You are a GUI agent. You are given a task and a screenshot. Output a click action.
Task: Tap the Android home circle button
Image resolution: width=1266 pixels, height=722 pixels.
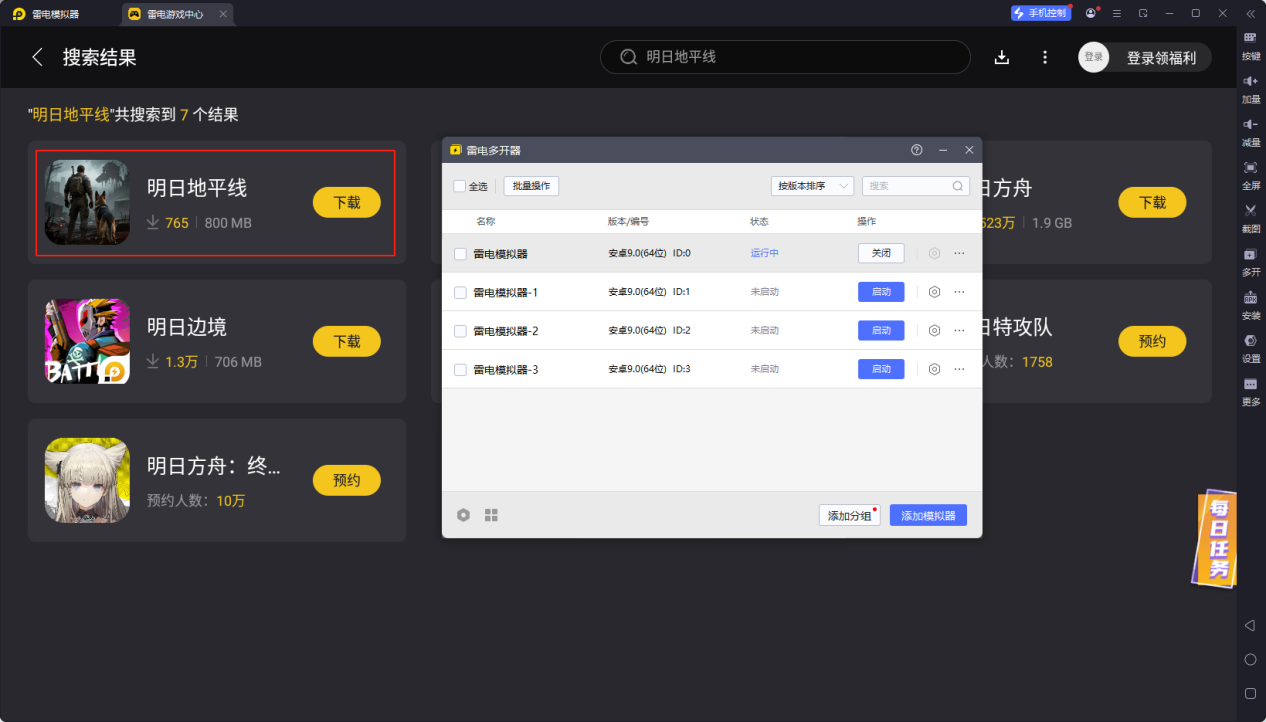[x=1250, y=659]
